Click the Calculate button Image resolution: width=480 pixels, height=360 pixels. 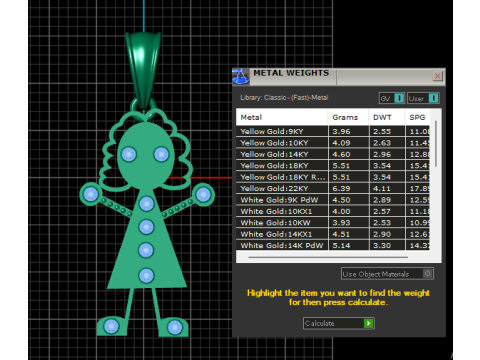[339, 323]
